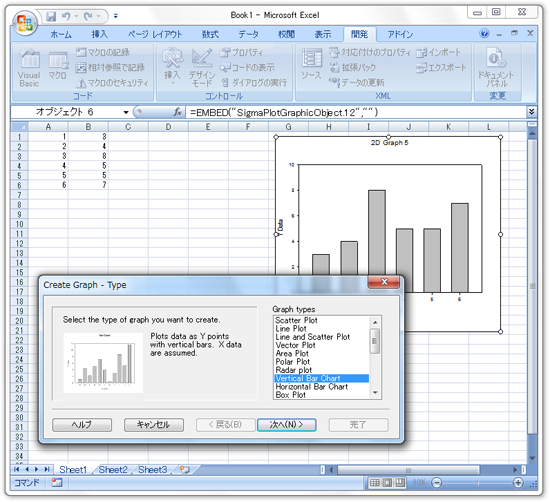
Task: Click エクスポート in XML group
Action: (441, 67)
